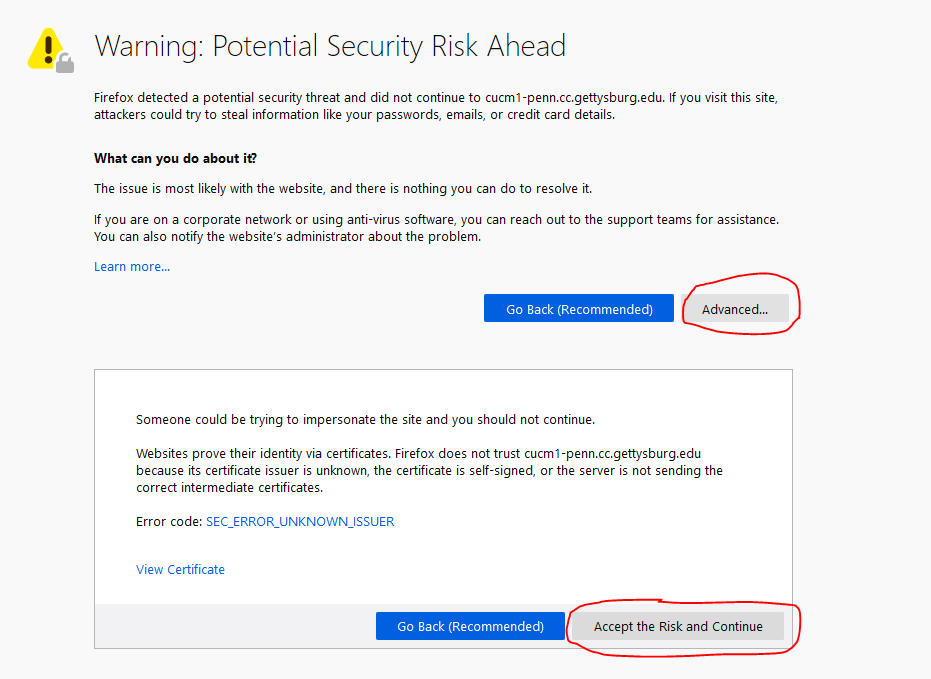Open the View Certificate link
The width and height of the screenshot is (931, 679).
(180, 569)
